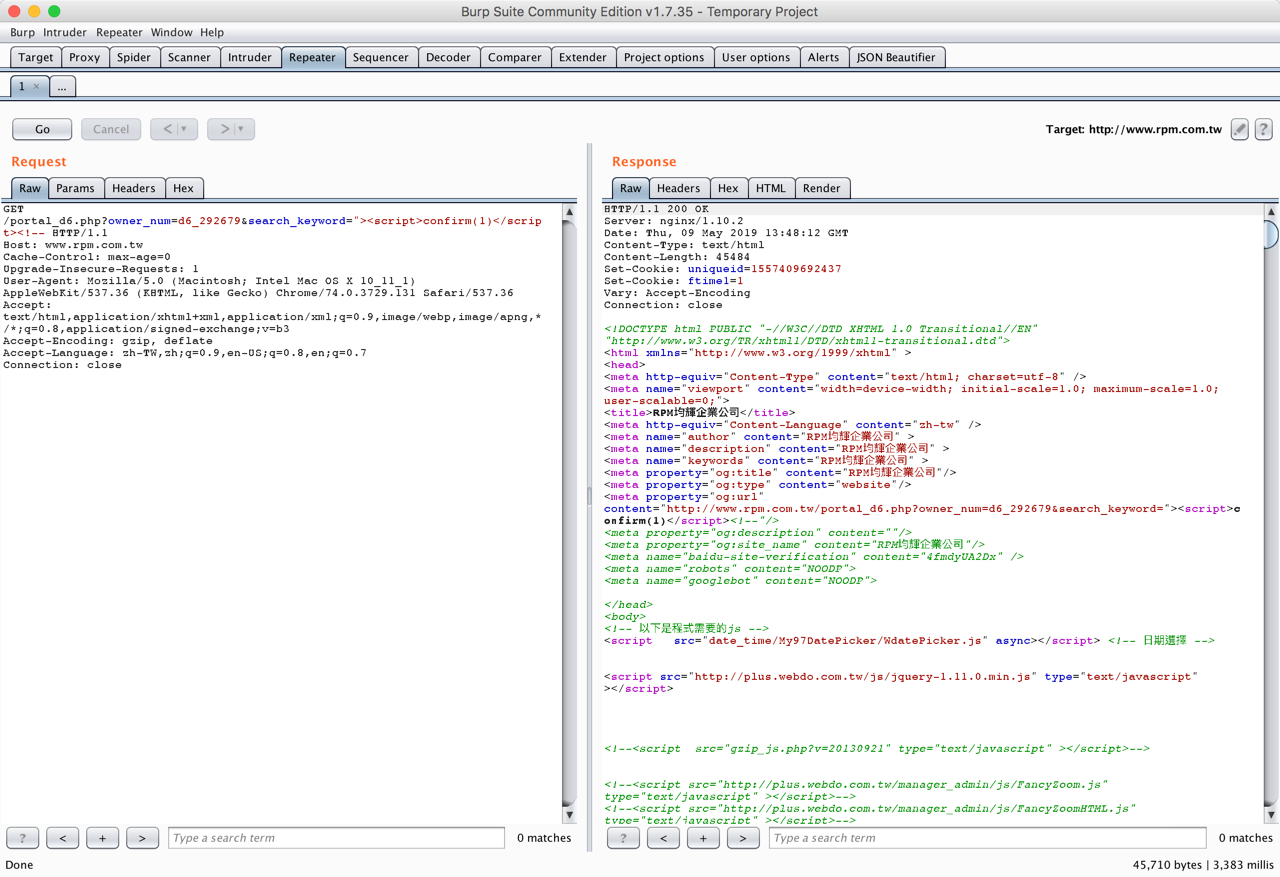
Task: Switch to the Decoder tab
Action: 448,57
